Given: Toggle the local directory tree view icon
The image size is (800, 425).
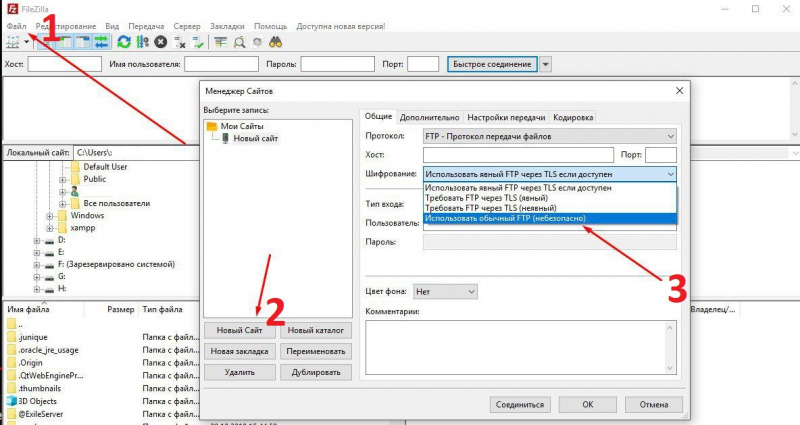Looking at the screenshot, I should (65, 42).
